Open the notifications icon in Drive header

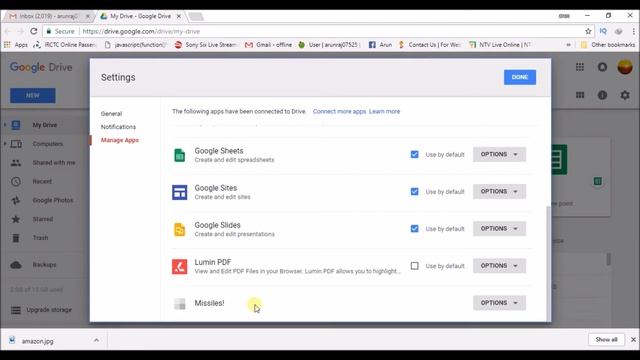pyautogui.click(x=602, y=67)
